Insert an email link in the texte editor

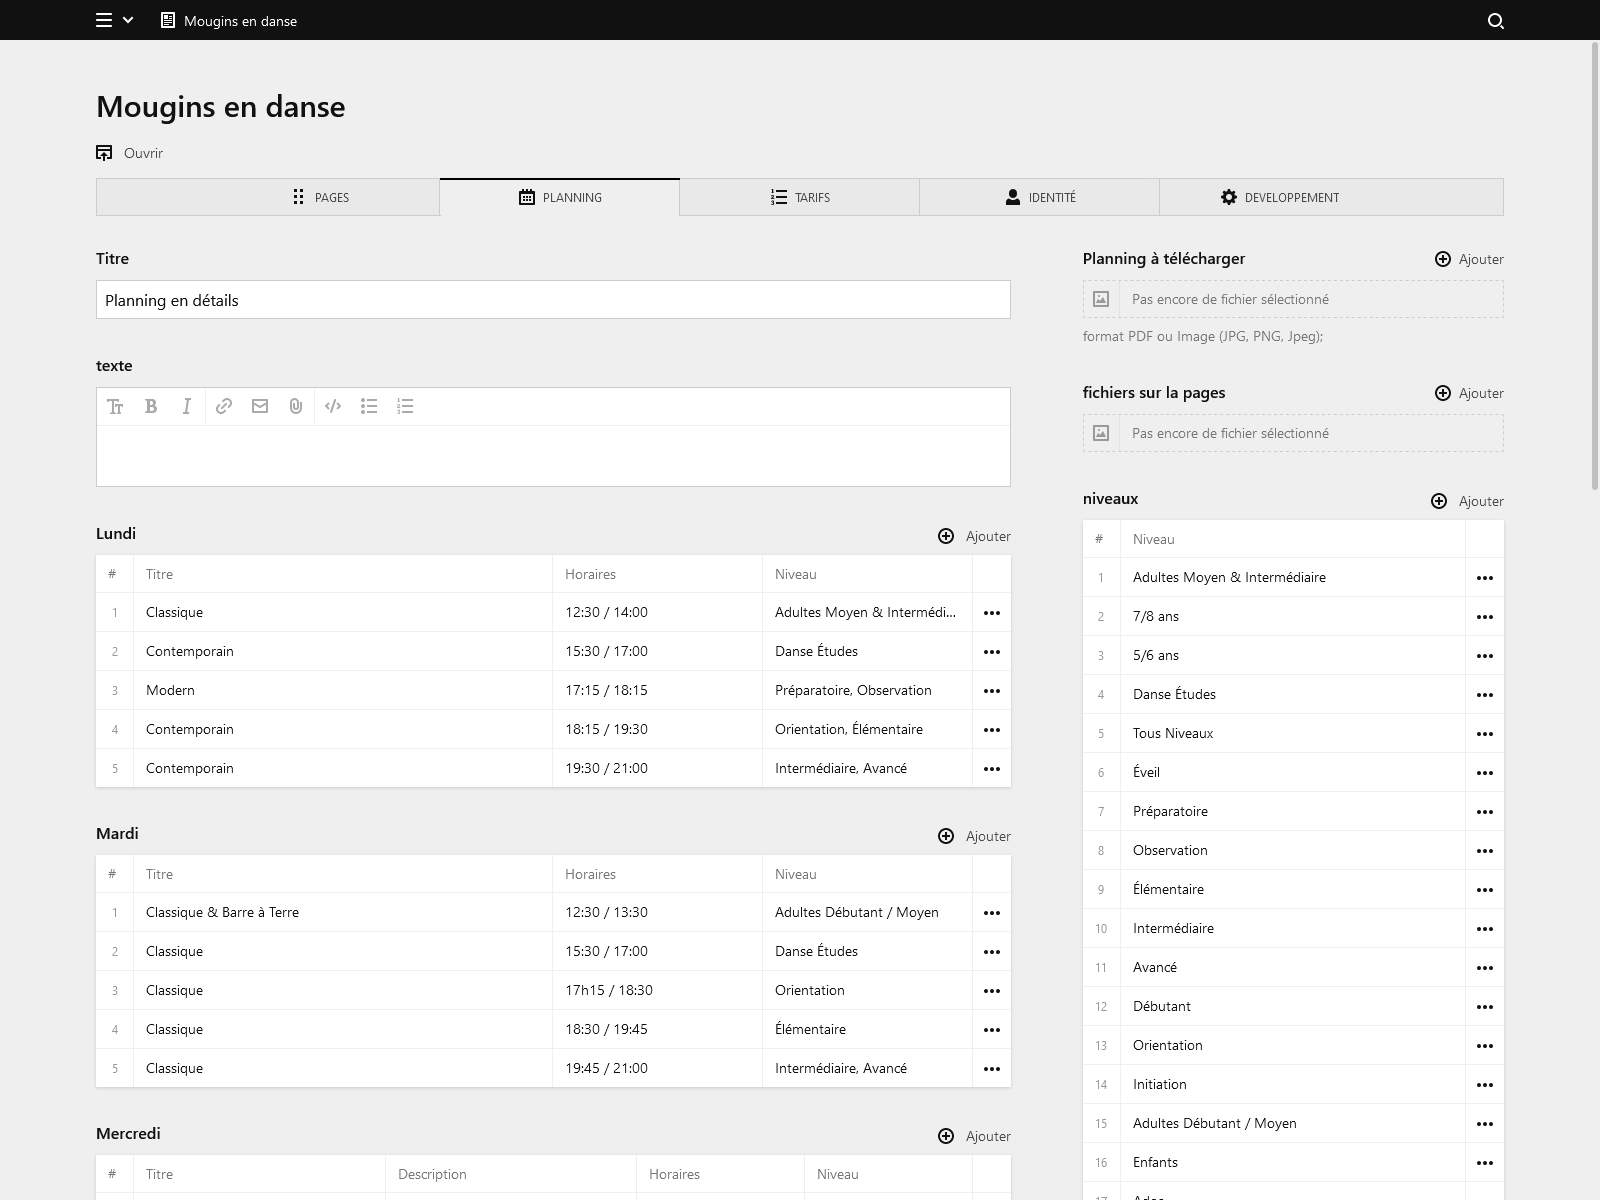(260, 406)
